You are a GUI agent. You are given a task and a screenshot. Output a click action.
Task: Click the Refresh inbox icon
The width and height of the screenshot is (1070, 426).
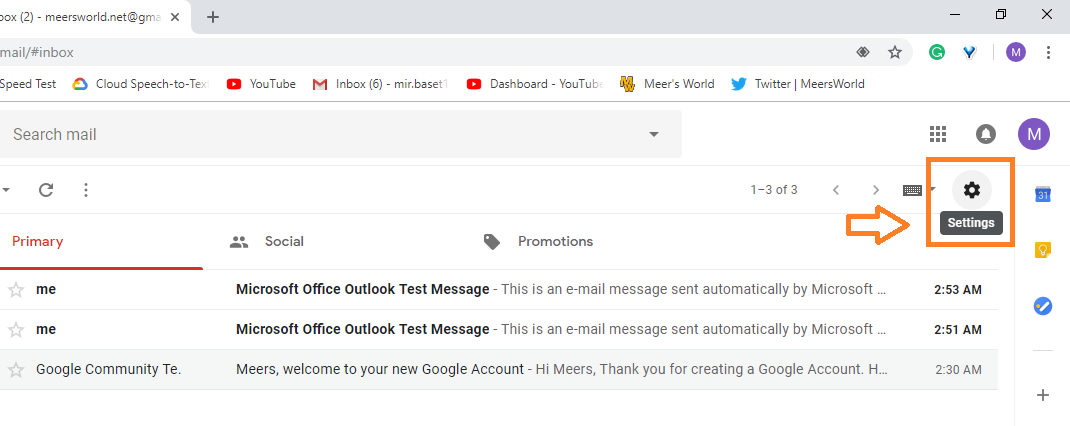coord(46,190)
